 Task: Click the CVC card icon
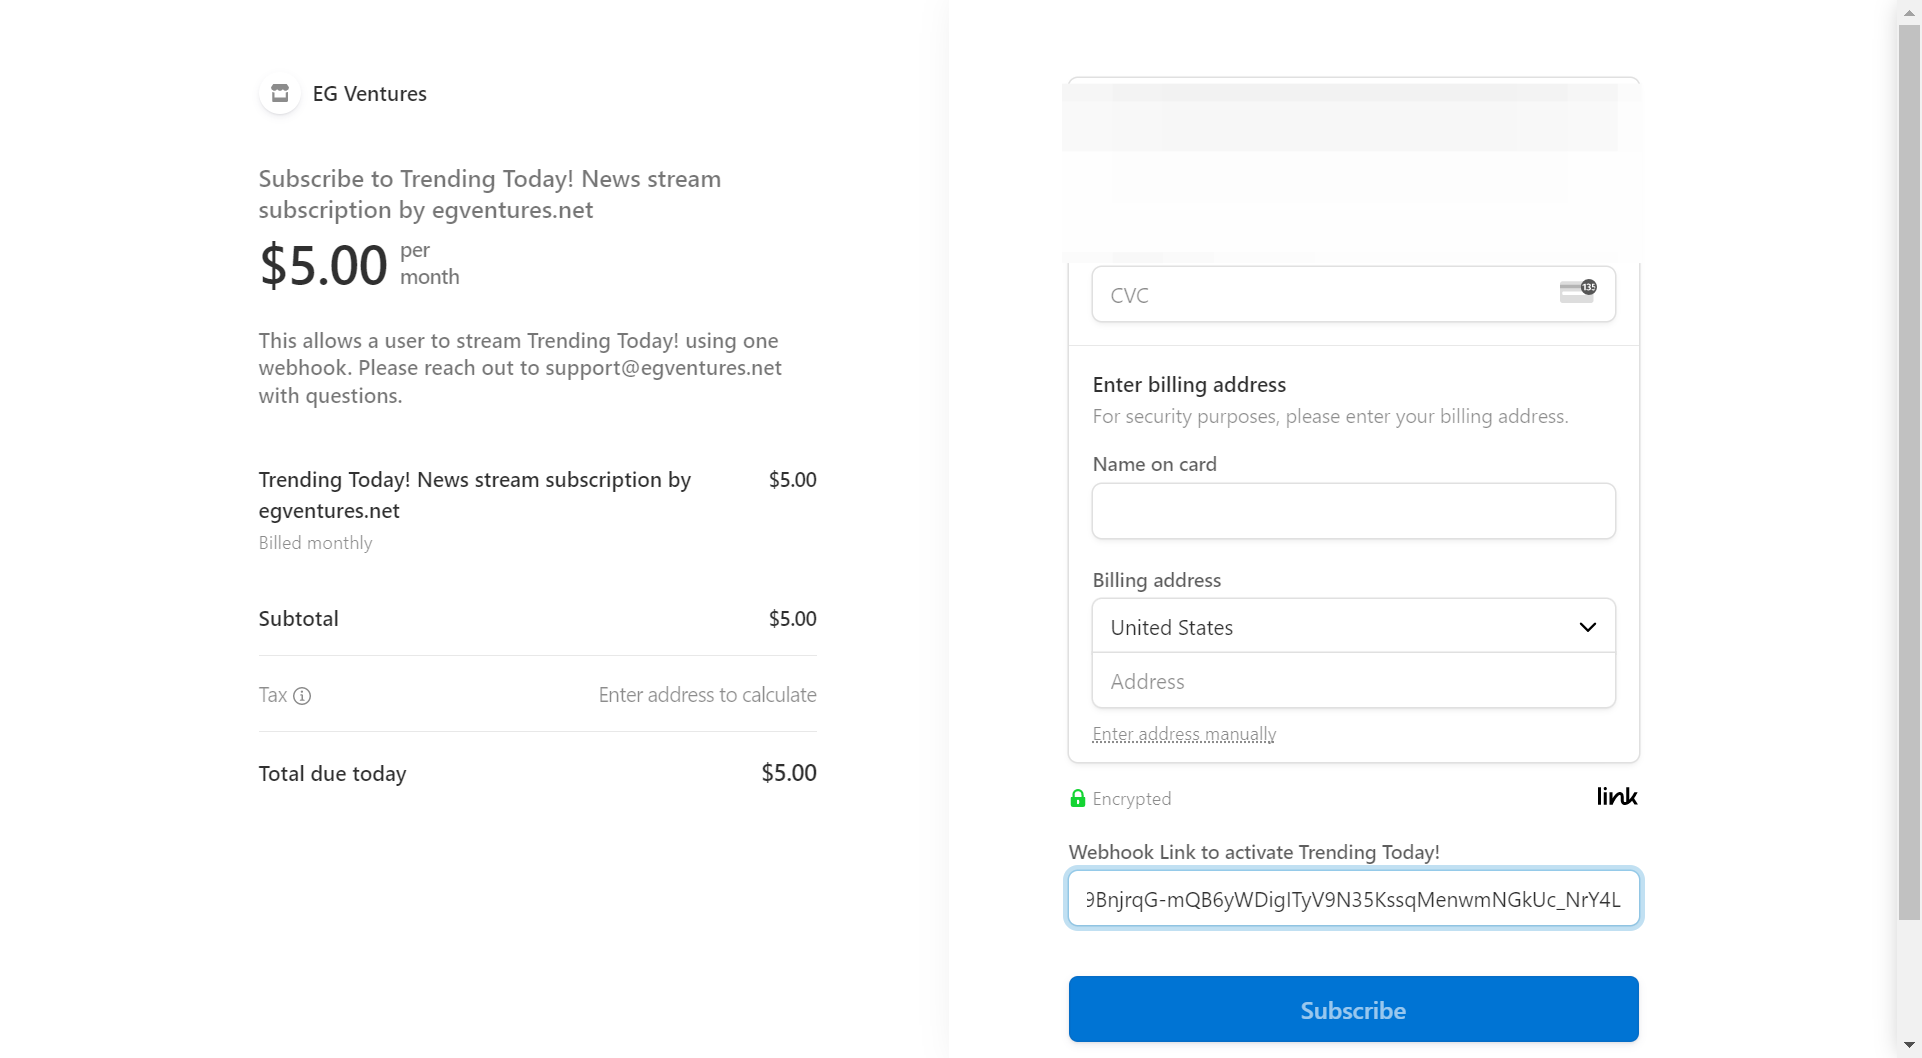(1578, 291)
